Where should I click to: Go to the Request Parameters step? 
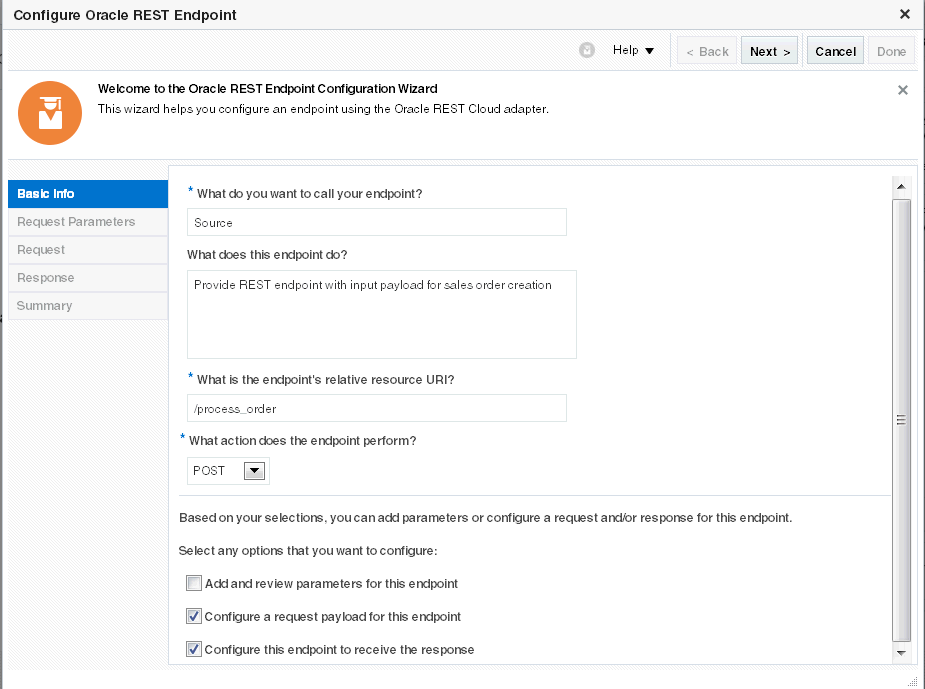pos(88,222)
